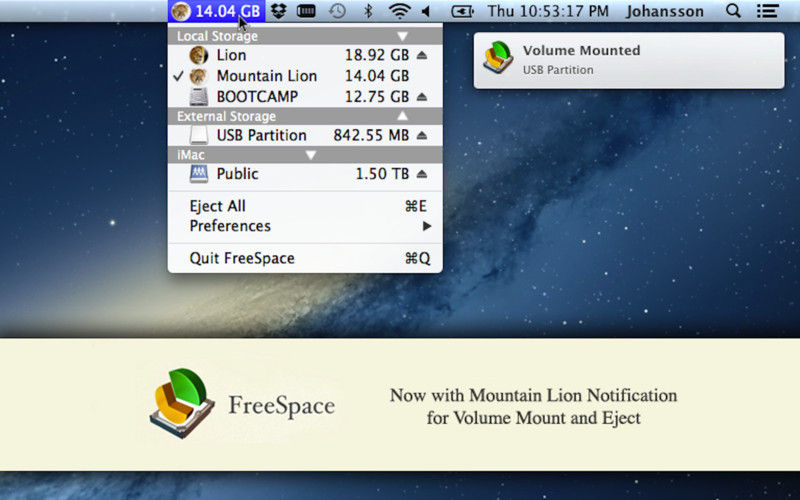This screenshot has height=500, width=800.
Task: Open the Notification Center list icon
Action: click(767, 11)
